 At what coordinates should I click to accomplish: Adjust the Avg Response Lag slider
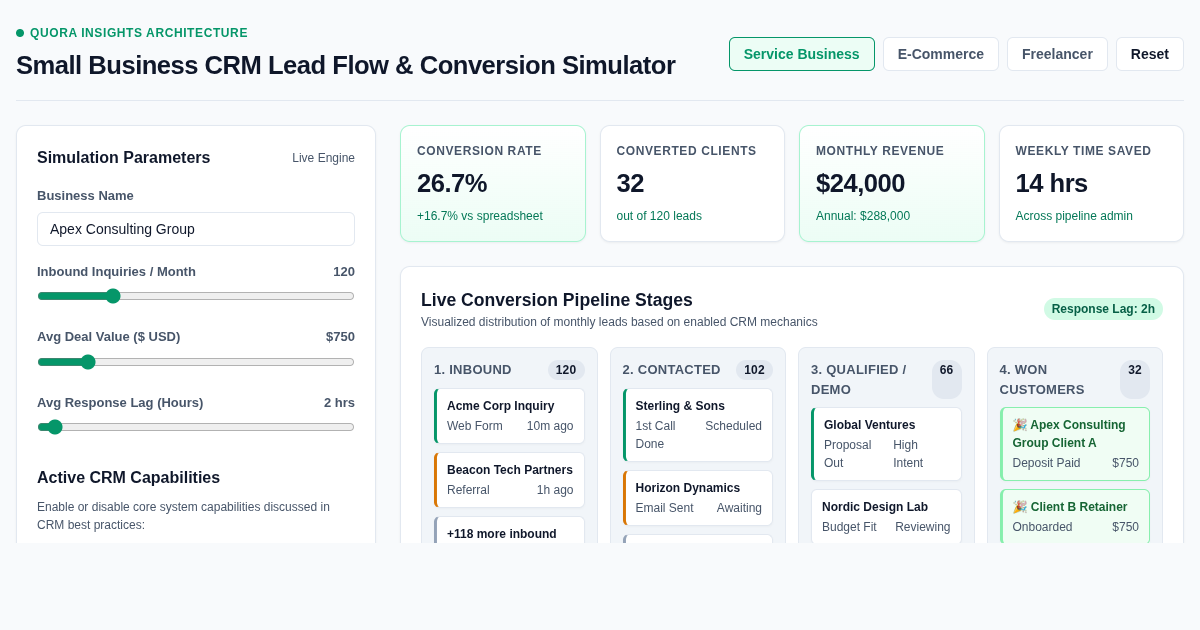196,427
